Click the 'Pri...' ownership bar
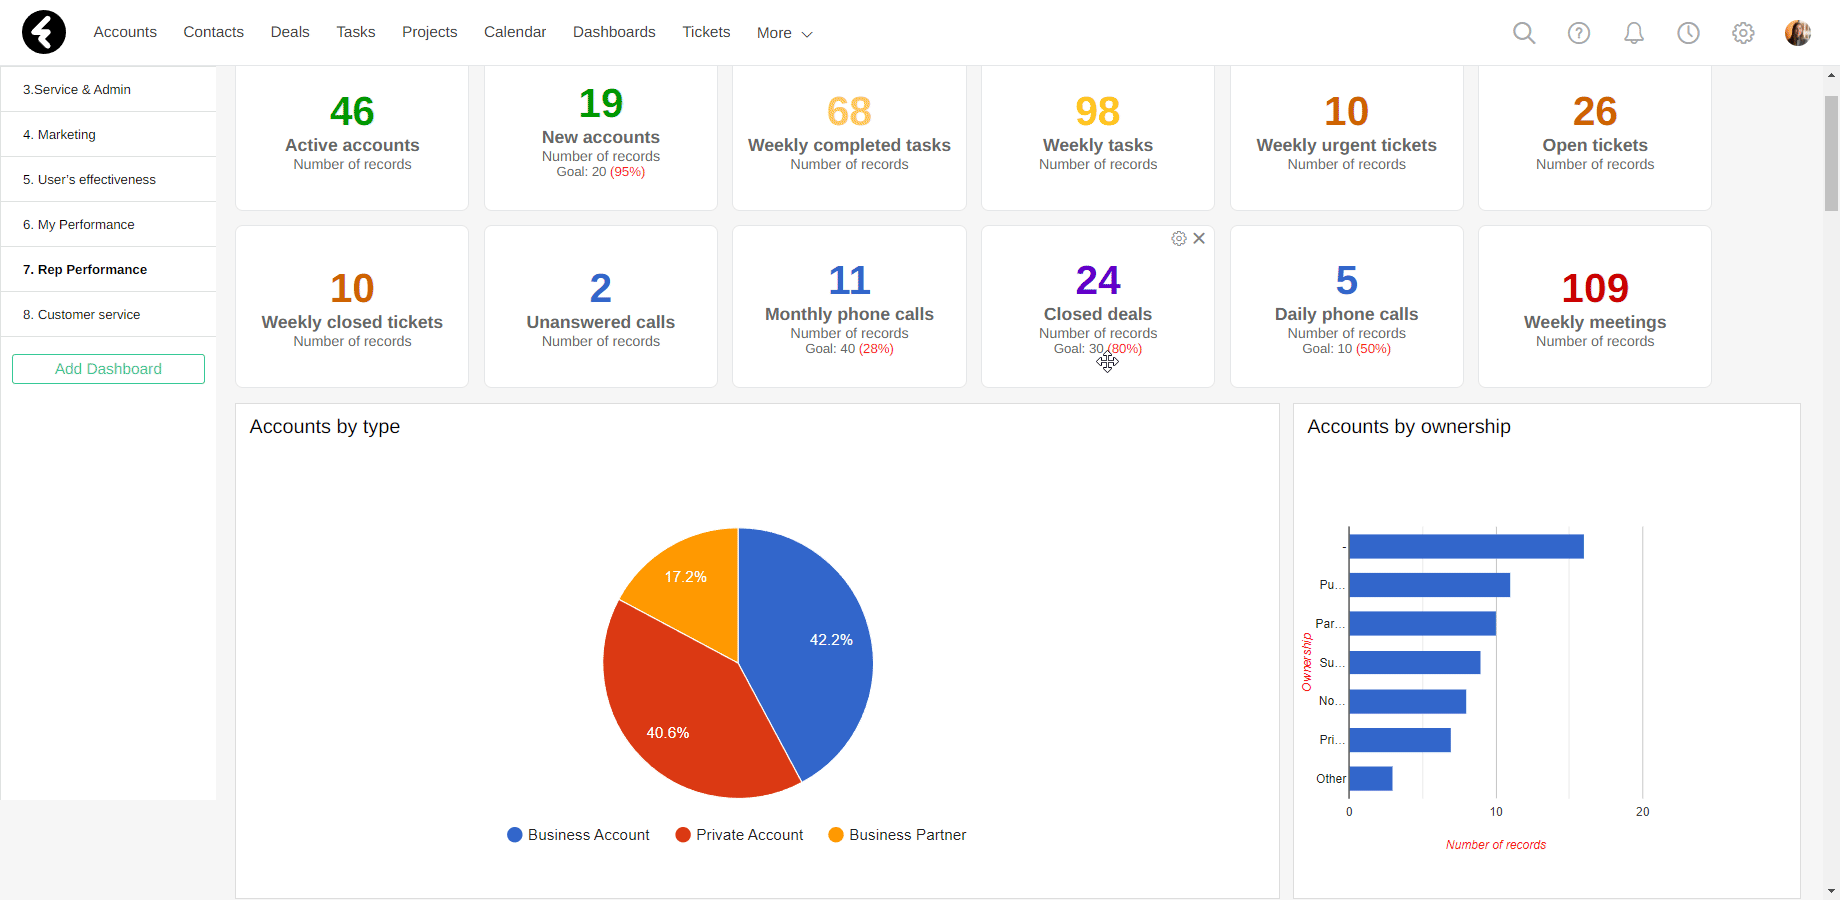This screenshot has height=900, width=1840. click(x=1400, y=740)
